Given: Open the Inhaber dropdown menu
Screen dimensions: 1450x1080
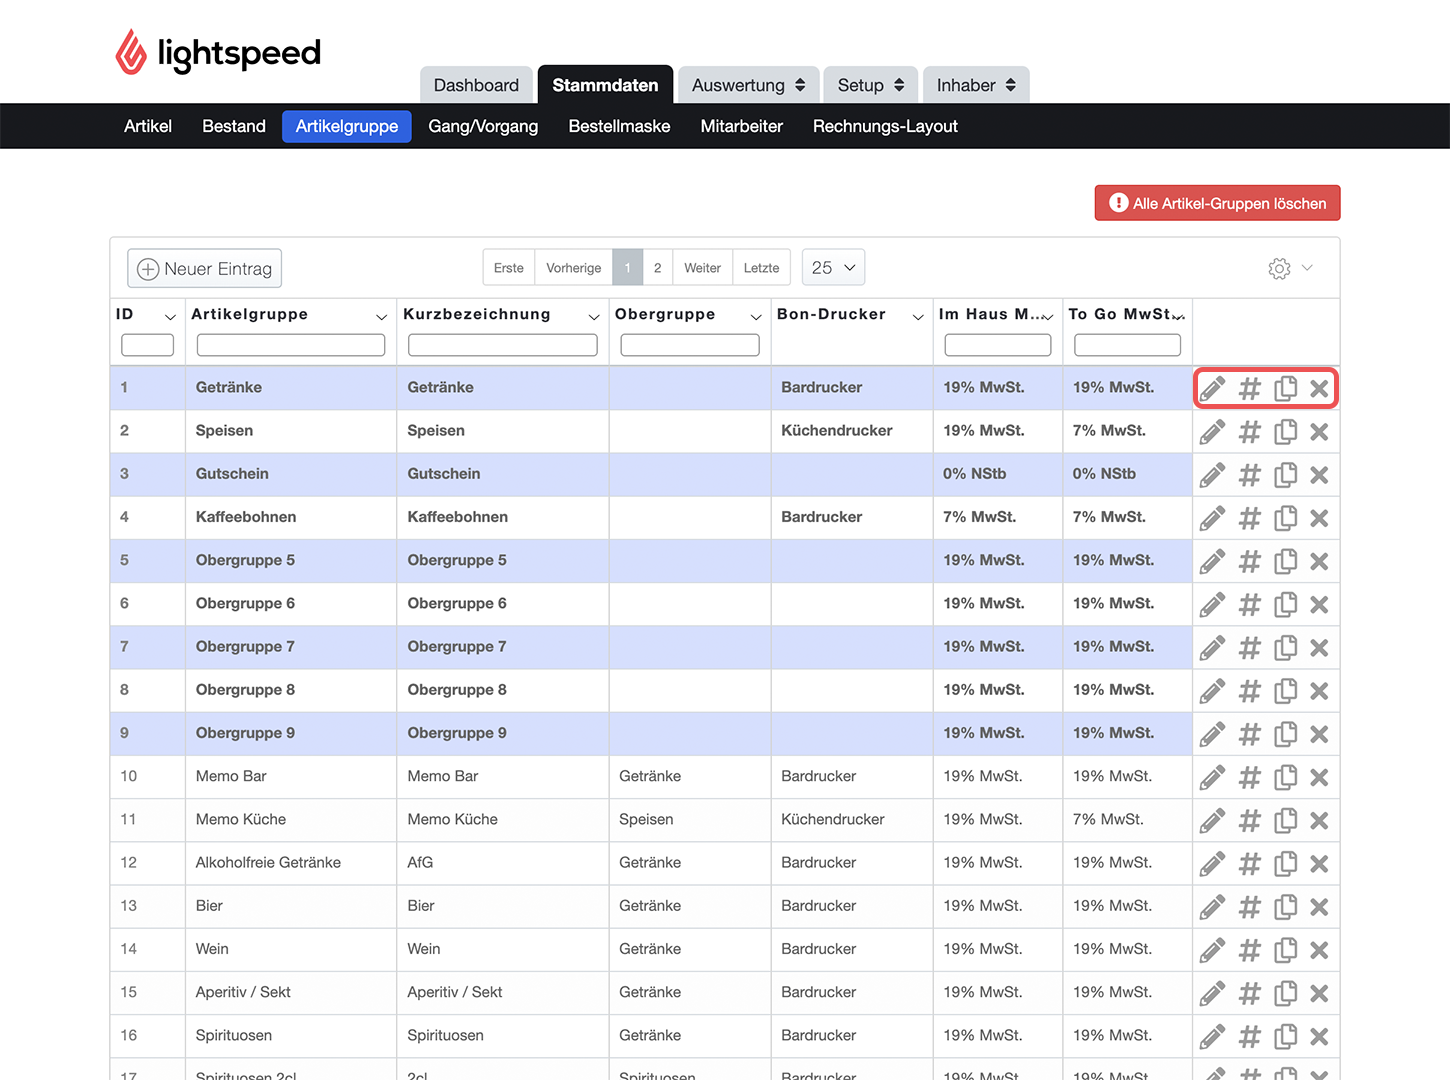Looking at the screenshot, I should [976, 85].
